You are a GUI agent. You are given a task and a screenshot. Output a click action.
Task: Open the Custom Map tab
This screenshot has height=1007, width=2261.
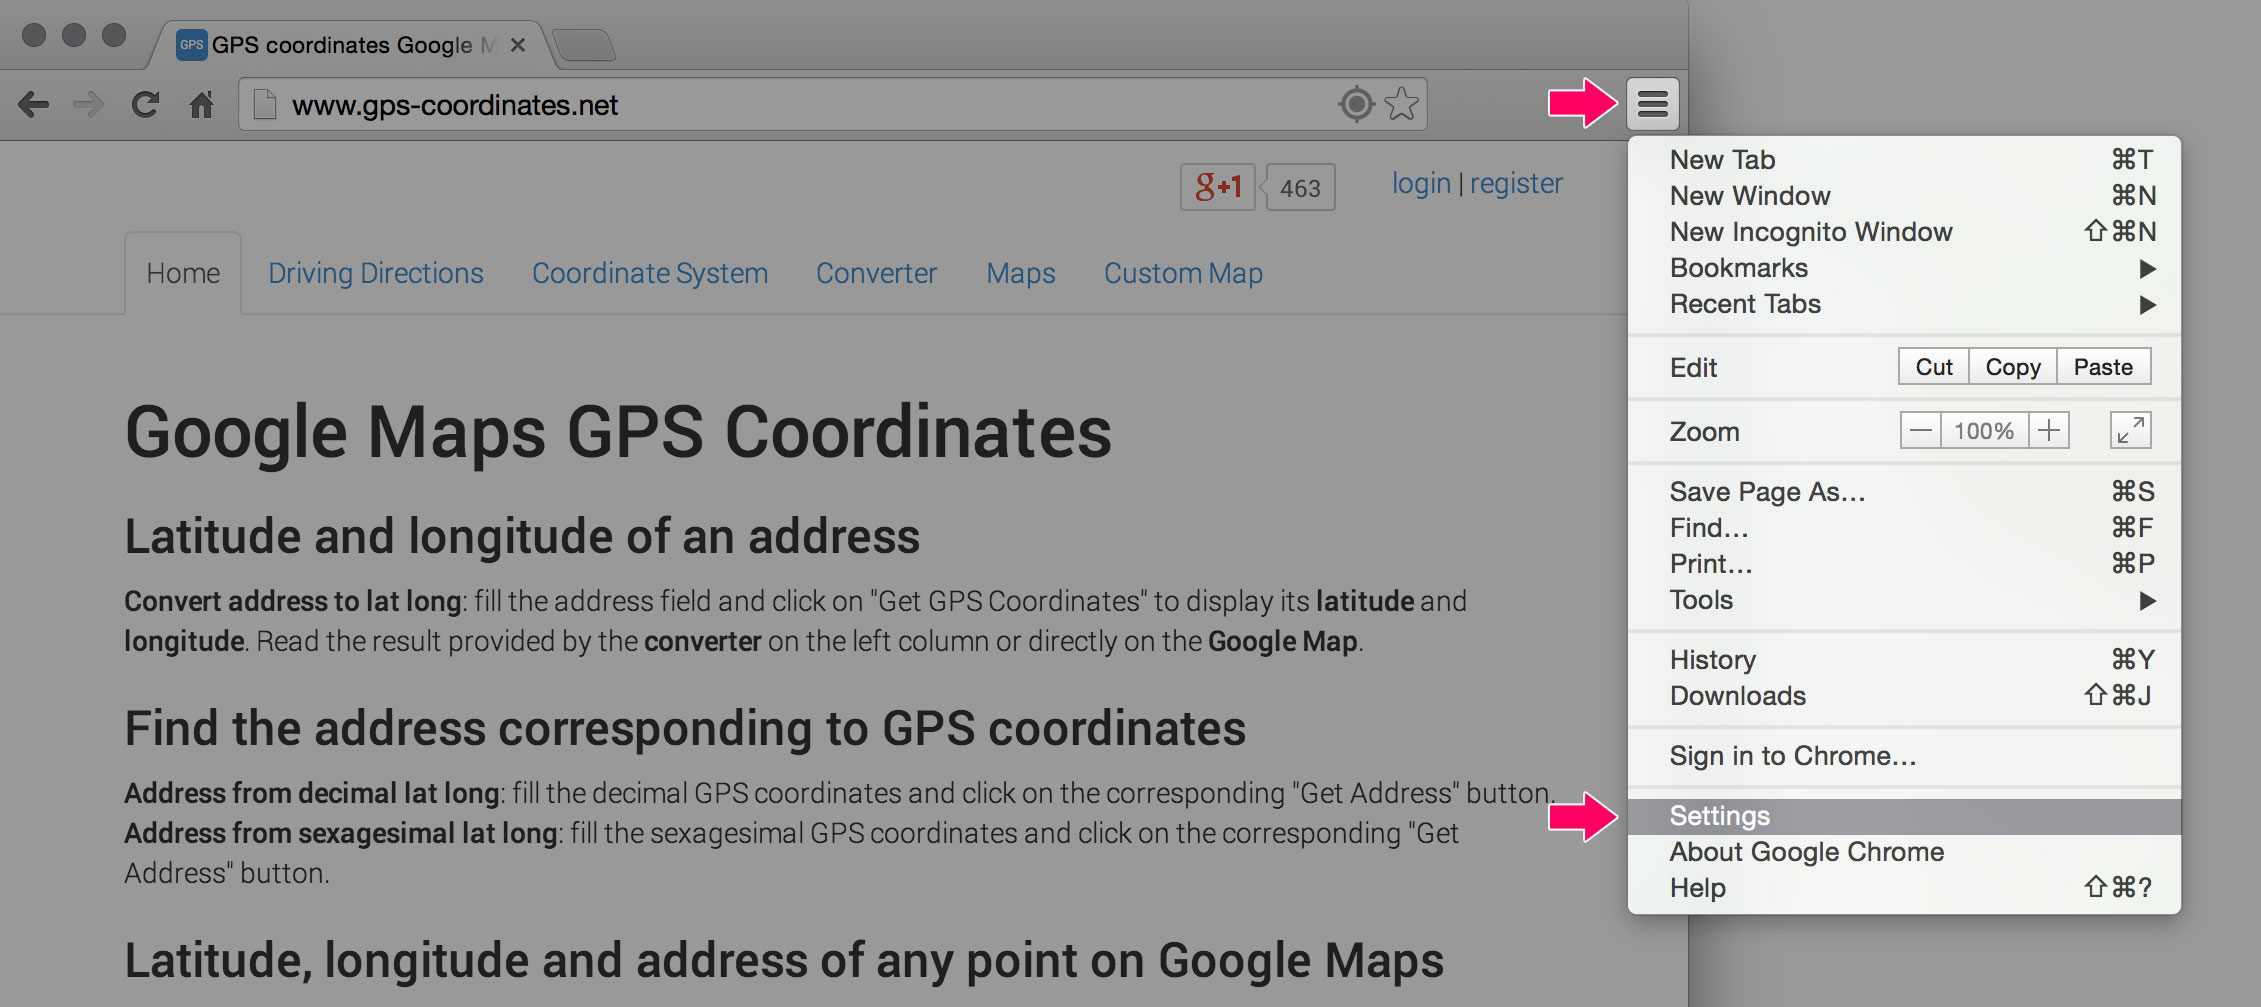(x=1183, y=273)
